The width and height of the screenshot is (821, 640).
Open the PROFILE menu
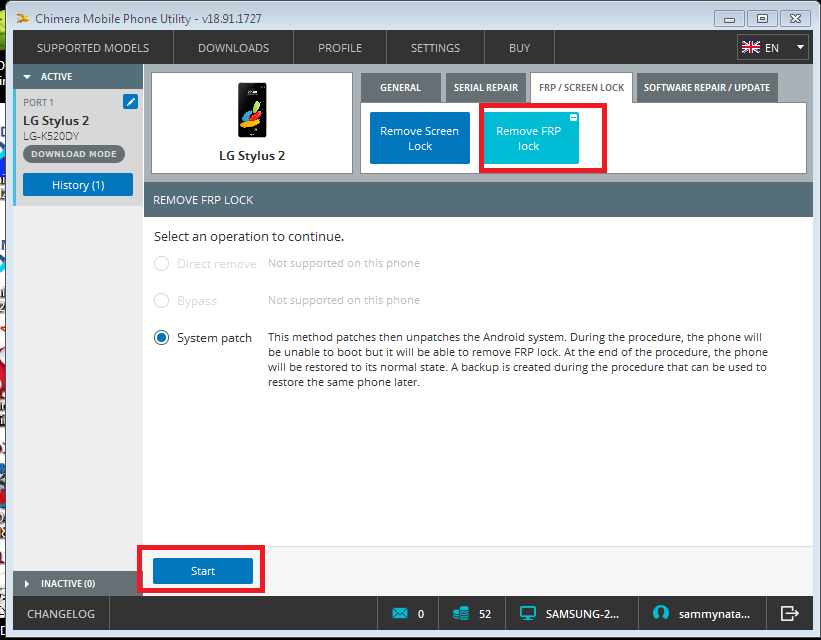[x=340, y=48]
